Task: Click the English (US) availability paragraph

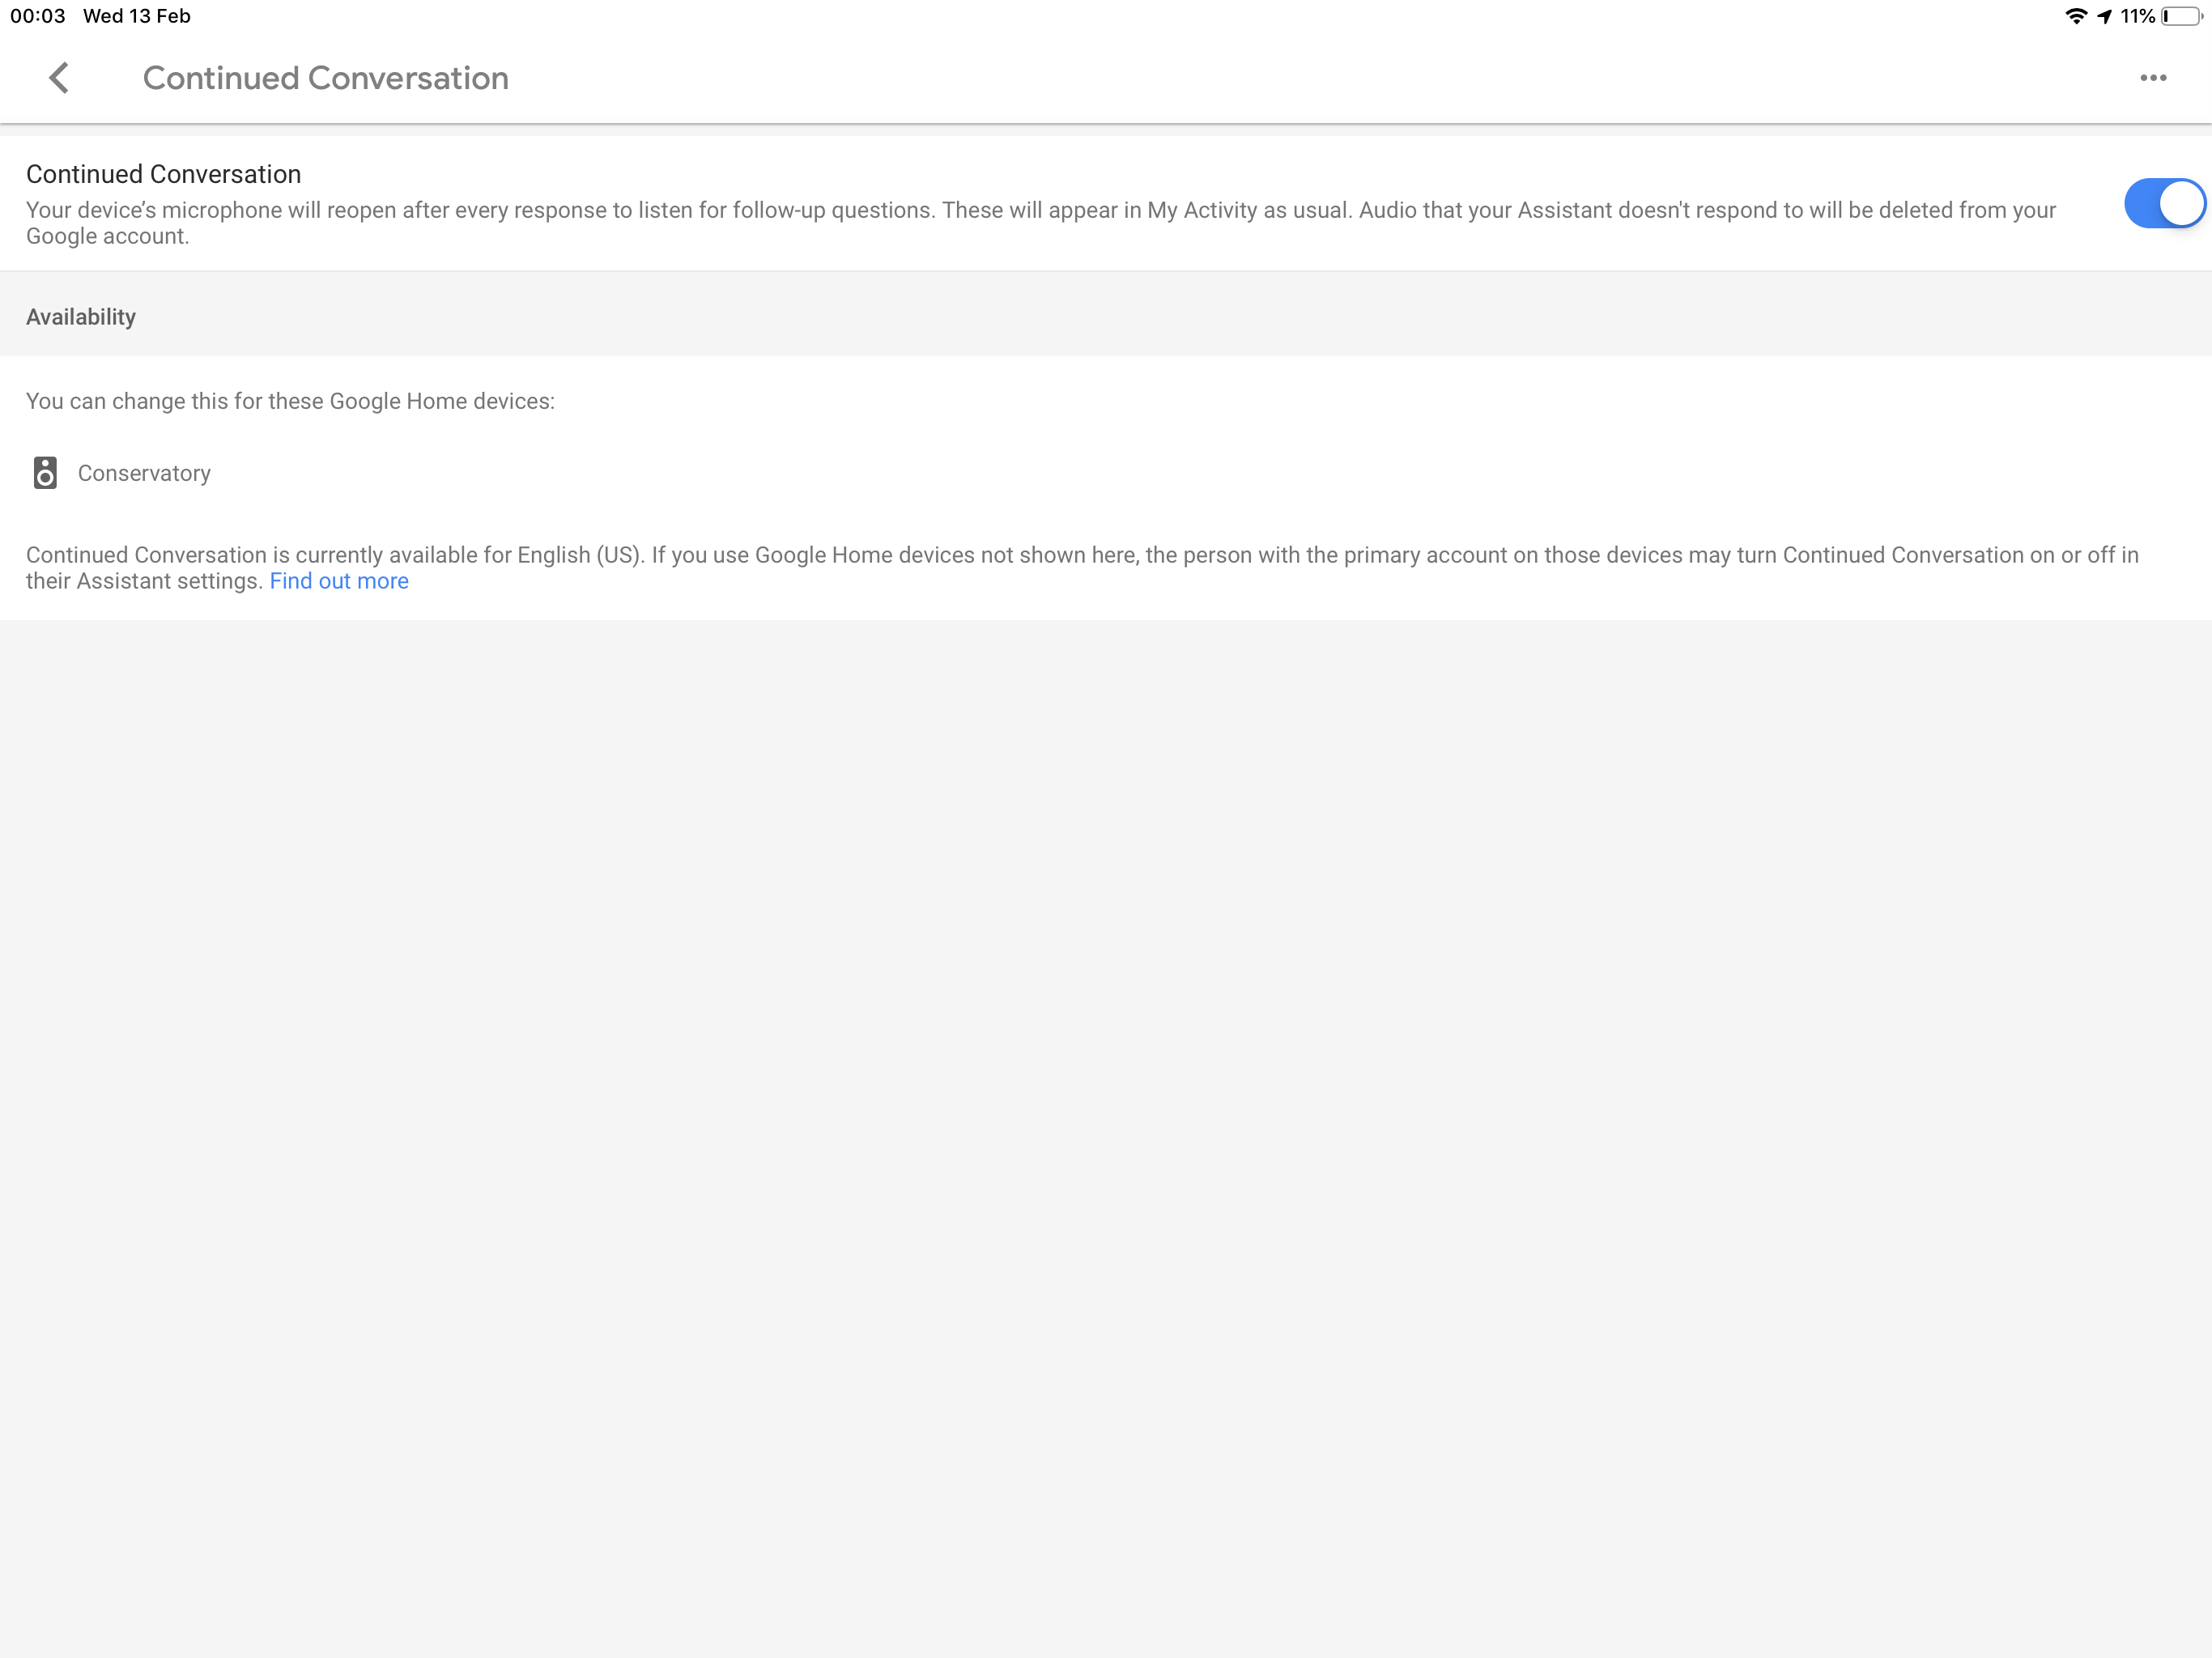Action: tap(1080, 556)
